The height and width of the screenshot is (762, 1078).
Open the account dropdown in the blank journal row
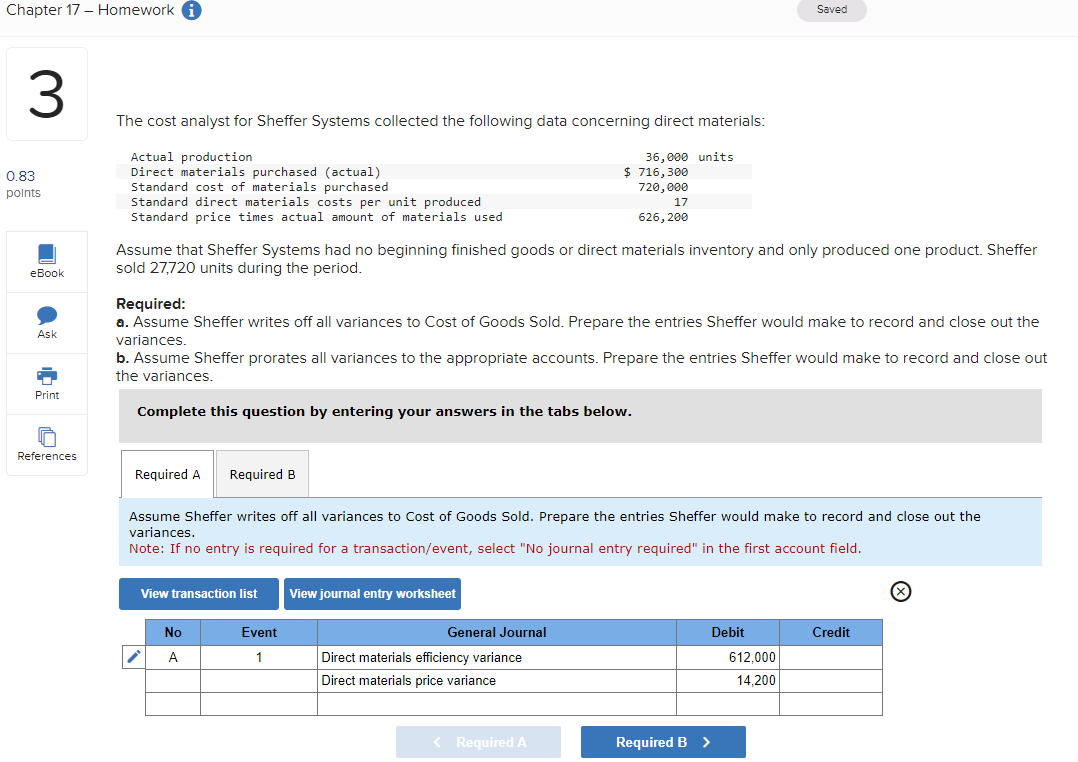point(496,704)
